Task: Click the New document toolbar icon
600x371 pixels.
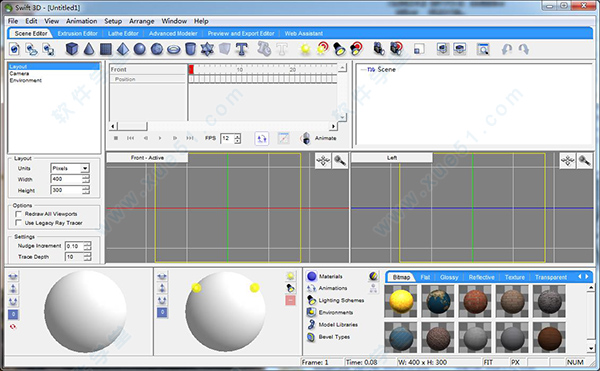Action: 15,49
